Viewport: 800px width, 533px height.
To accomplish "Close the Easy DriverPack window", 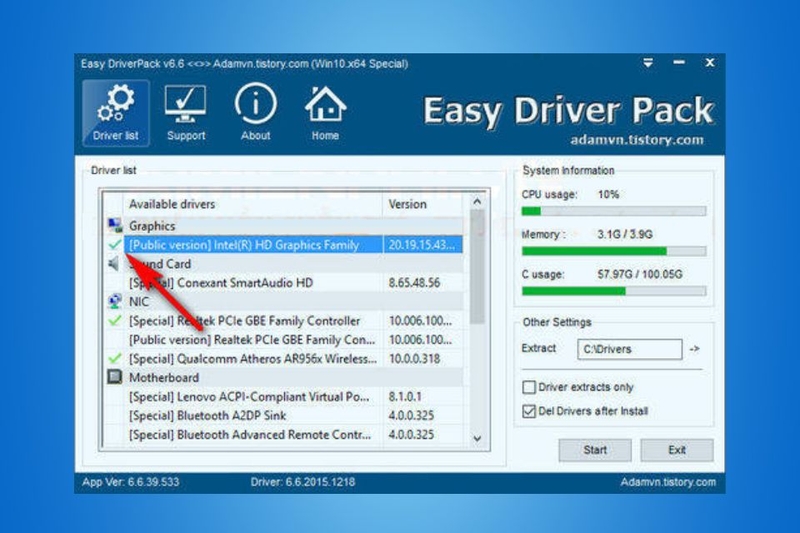I will pyautogui.click(x=710, y=63).
